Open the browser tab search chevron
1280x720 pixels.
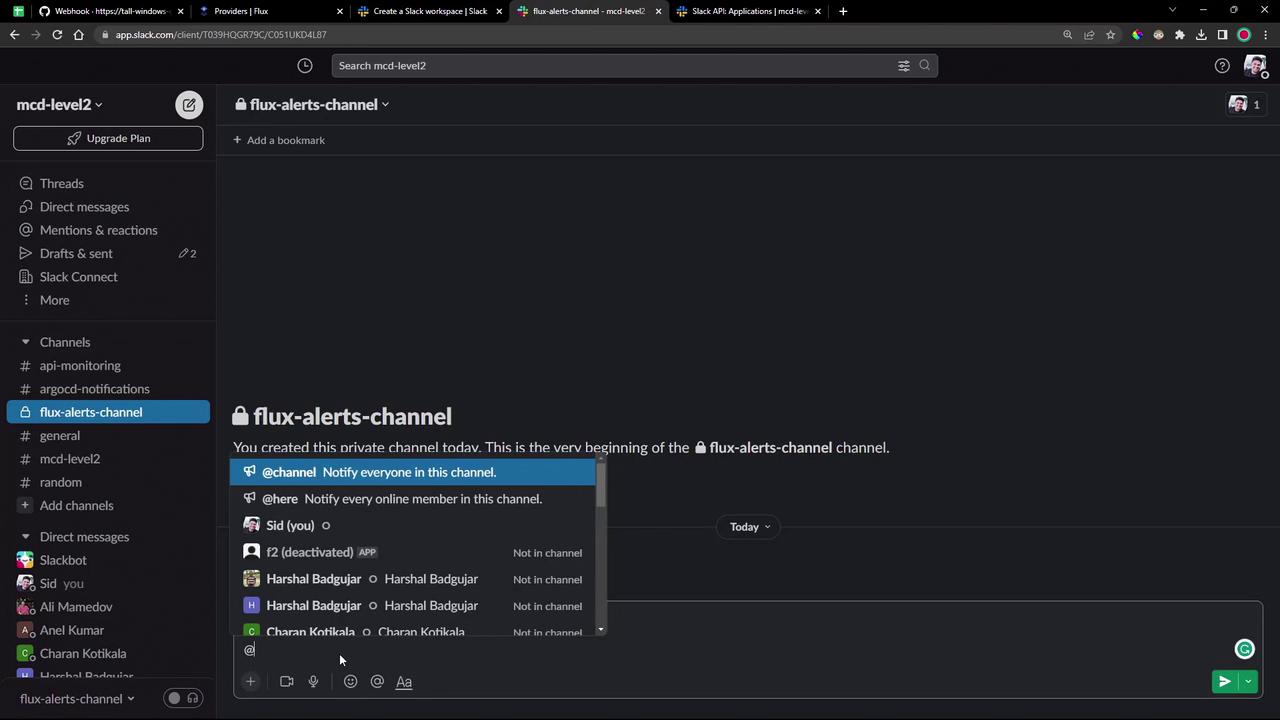click(x=1172, y=11)
